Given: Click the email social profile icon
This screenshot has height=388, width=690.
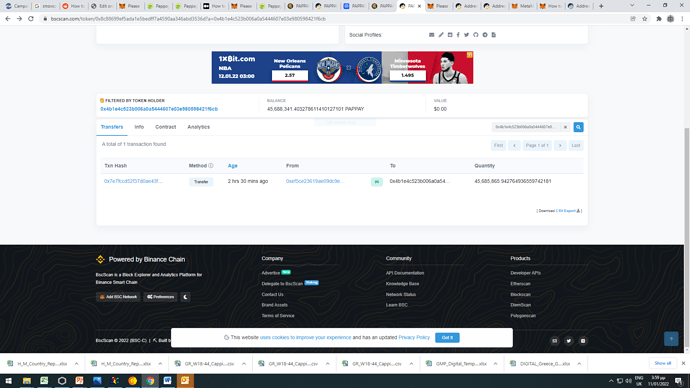Looking at the screenshot, I should (x=432, y=35).
